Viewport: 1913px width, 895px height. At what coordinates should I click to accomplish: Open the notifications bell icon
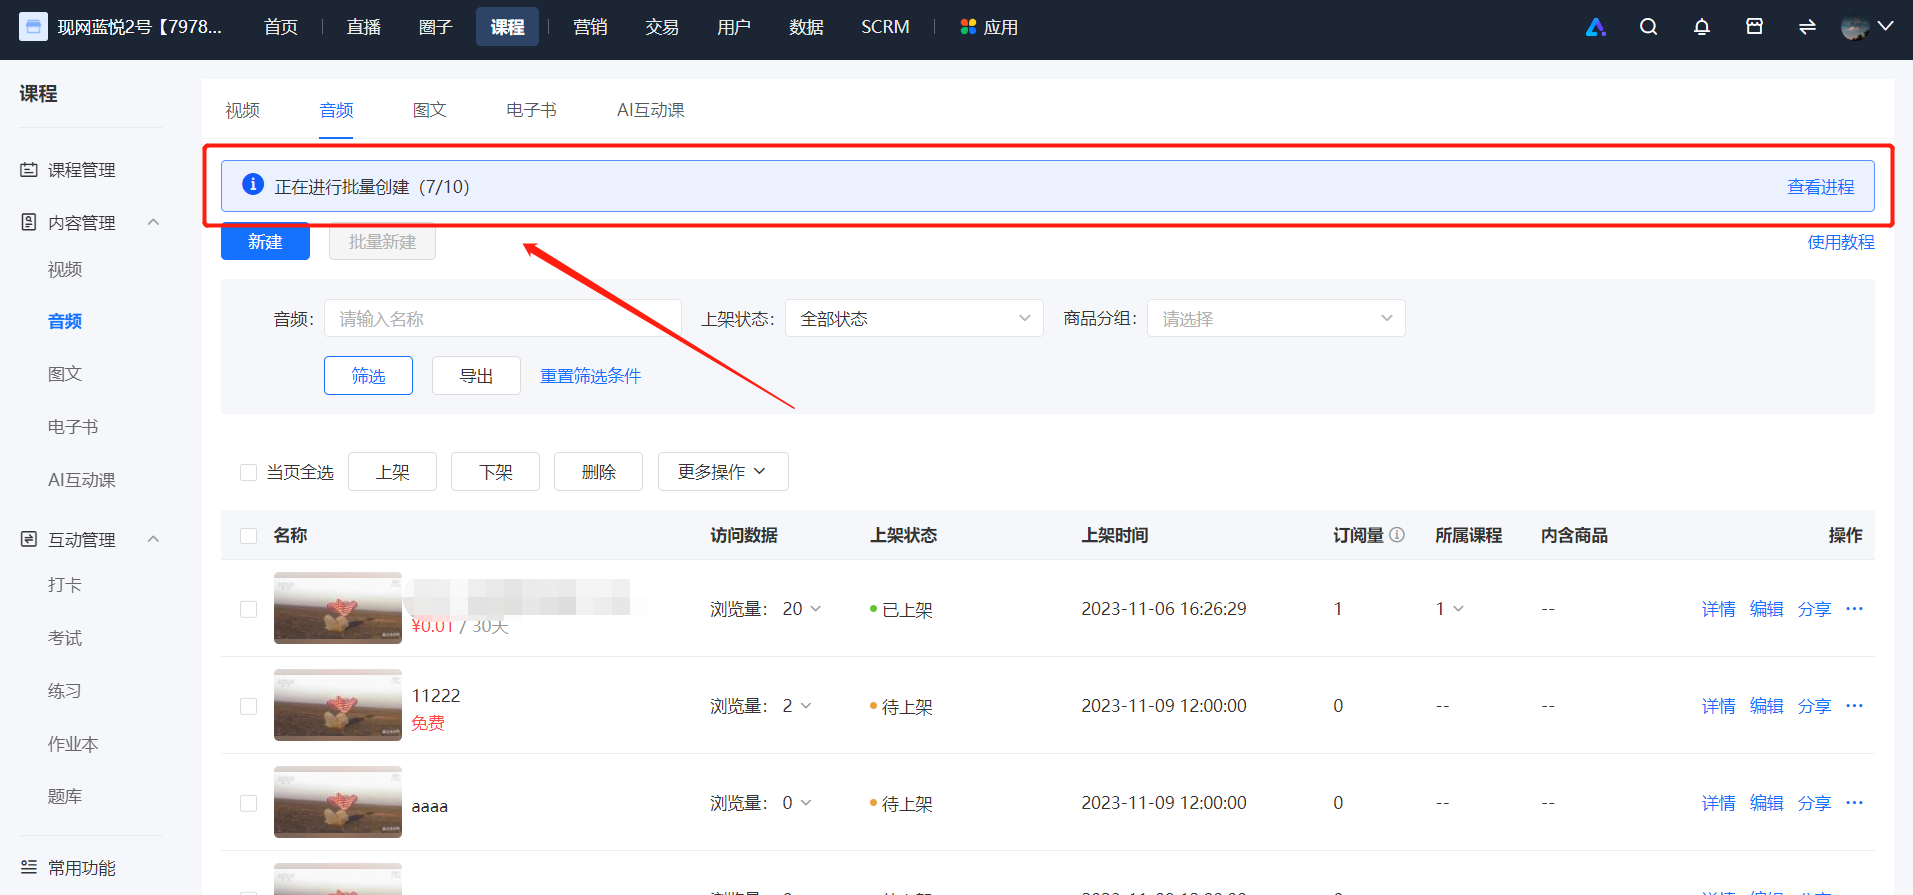[x=1701, y=27]
